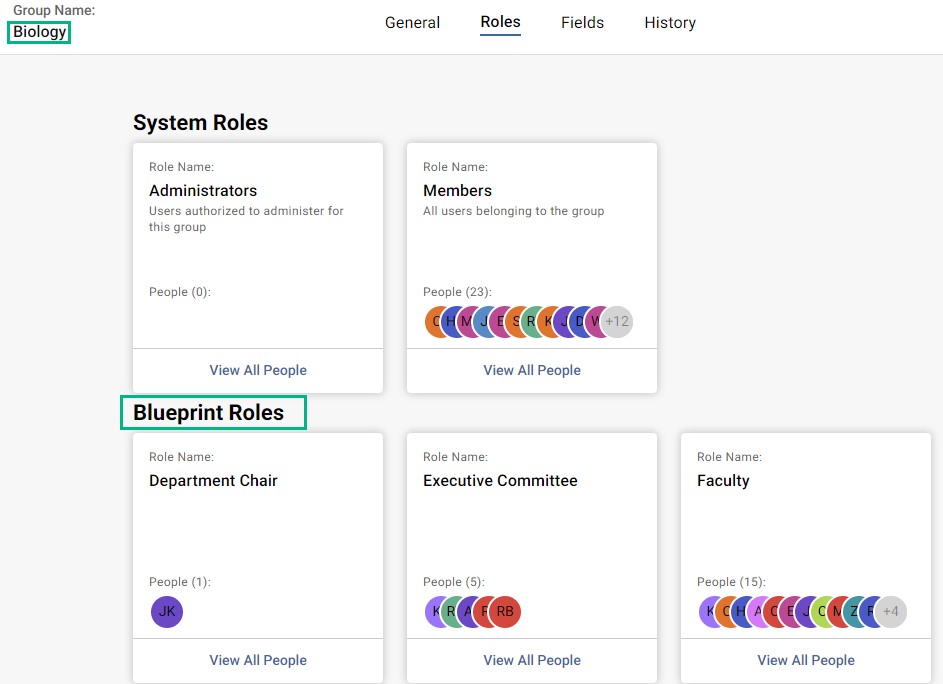This screenshot has width=943, height=684.
Task: Click the Blueprint Roles heading
Action: pos(213,411)
